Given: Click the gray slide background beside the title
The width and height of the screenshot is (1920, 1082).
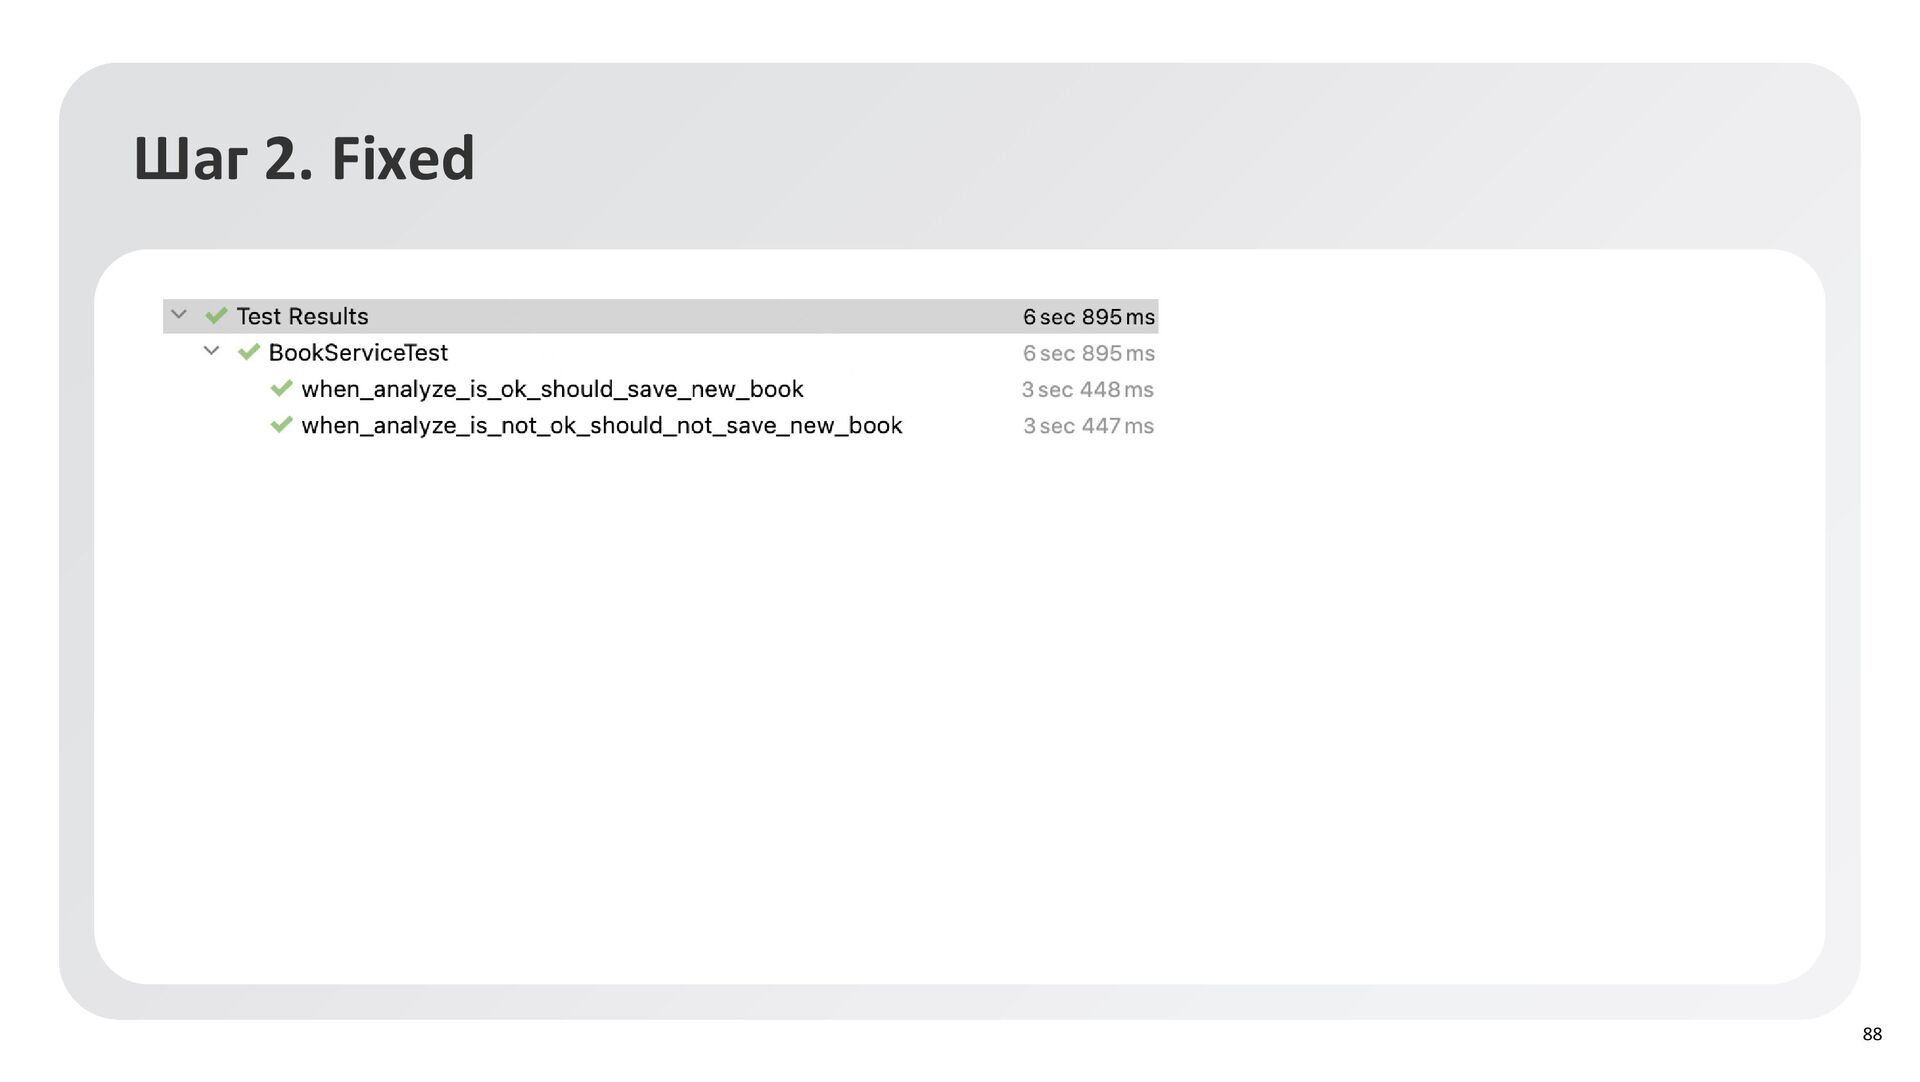Looking at the screenshot, I should 1100,158.
